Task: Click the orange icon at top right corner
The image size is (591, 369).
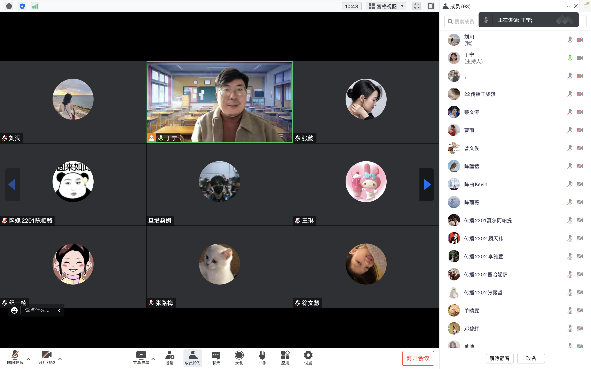Action: 587,3
